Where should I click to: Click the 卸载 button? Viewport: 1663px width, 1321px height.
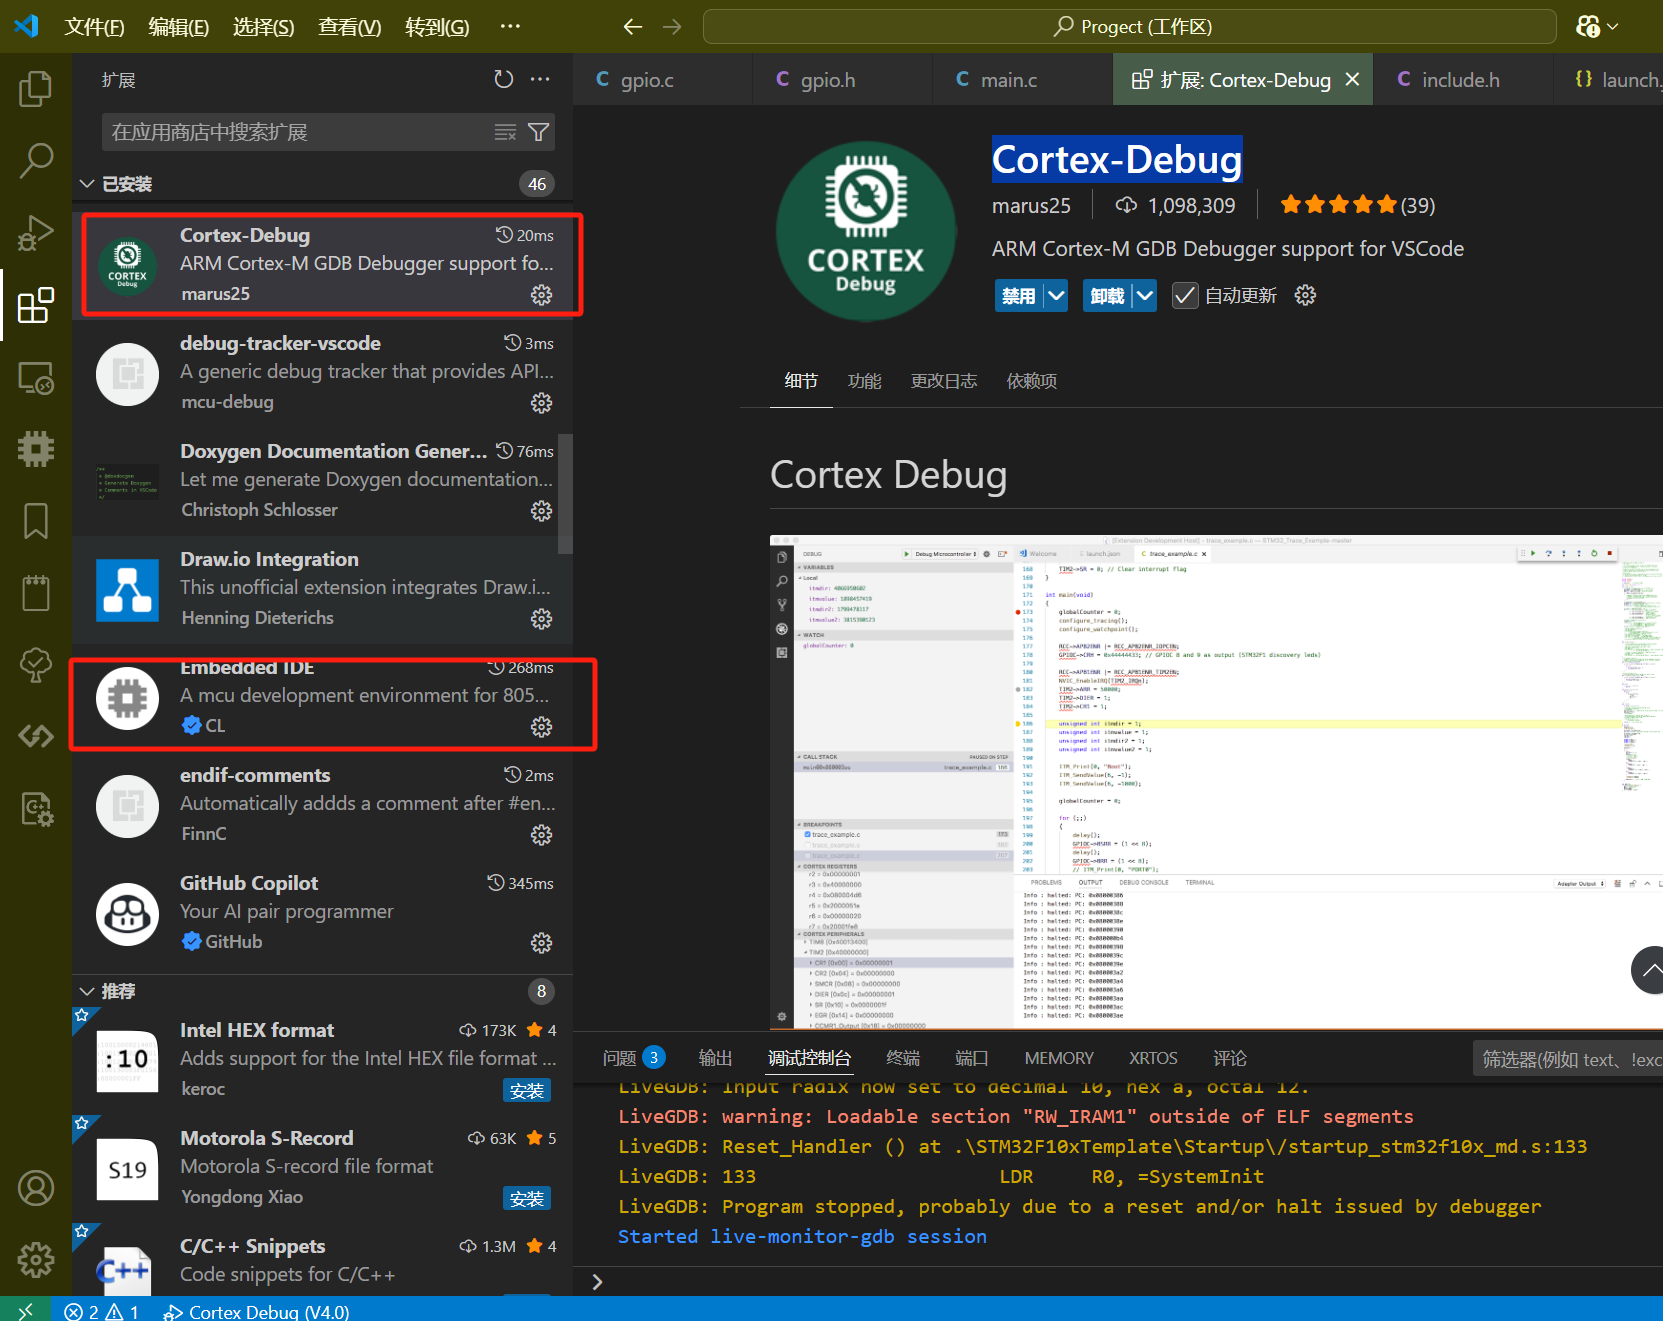(x=1107, y=295)
